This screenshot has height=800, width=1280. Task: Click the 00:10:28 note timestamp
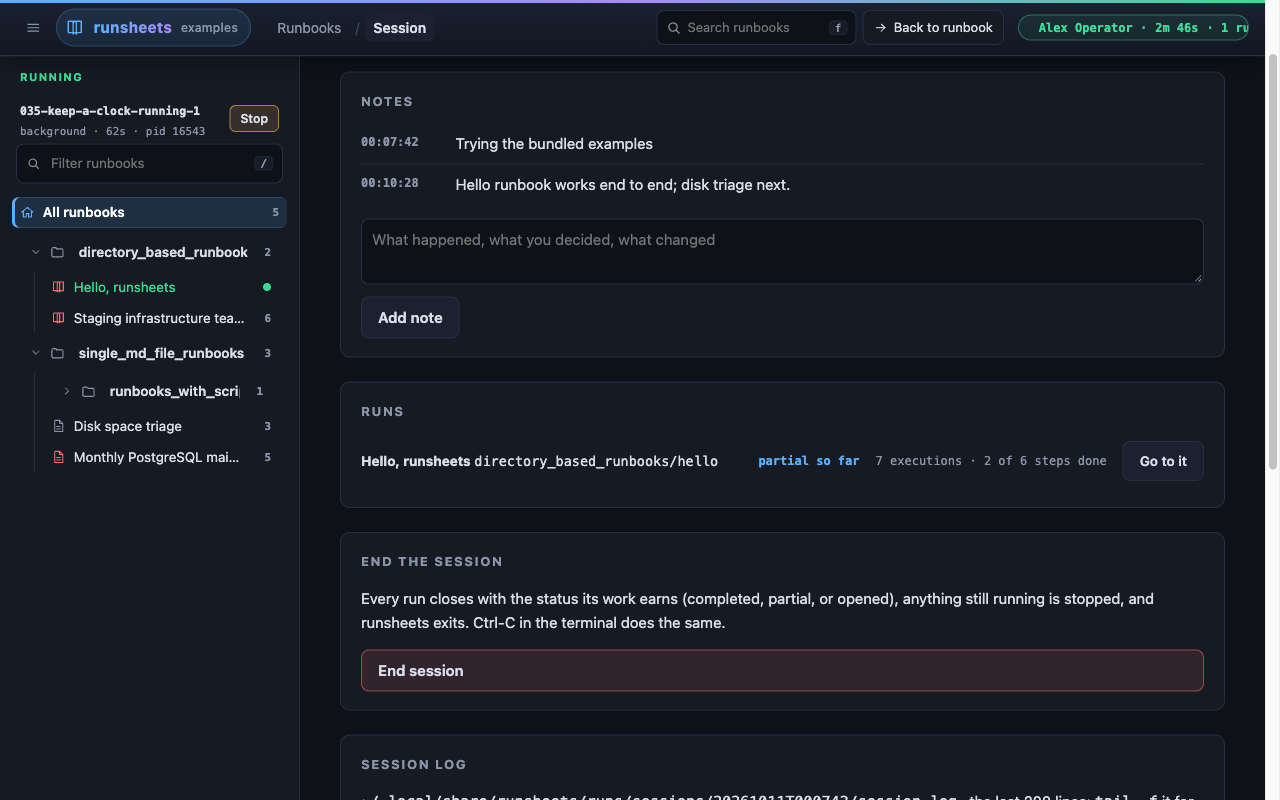tap(390, 183)
